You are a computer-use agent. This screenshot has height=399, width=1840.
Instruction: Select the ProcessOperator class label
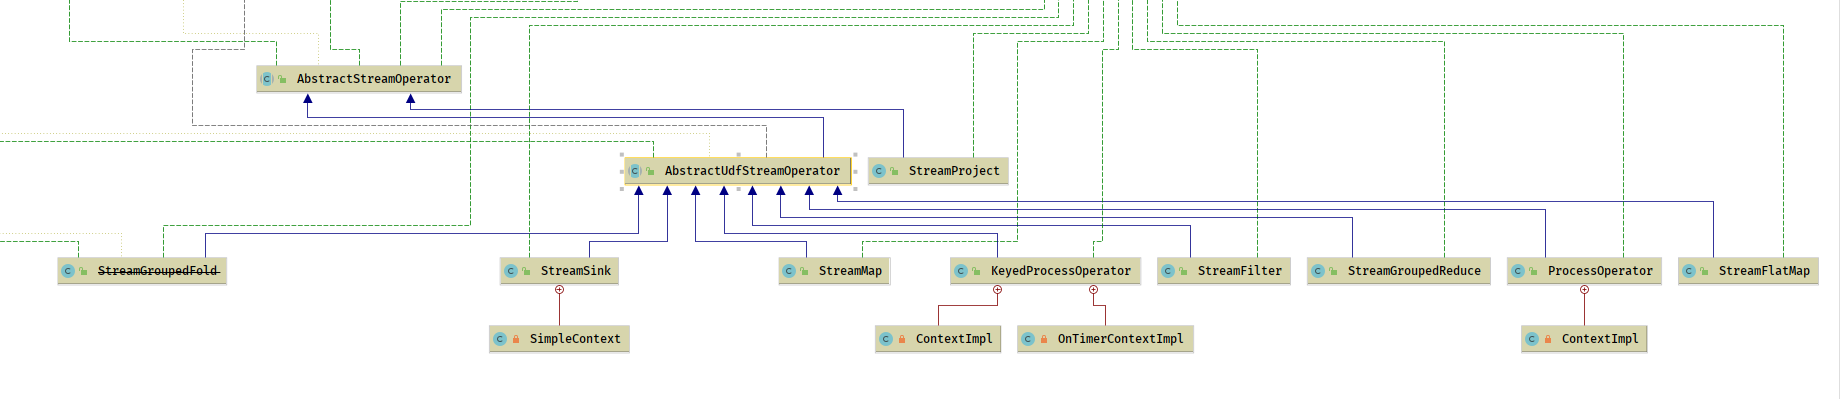(x=1600, y=271)
